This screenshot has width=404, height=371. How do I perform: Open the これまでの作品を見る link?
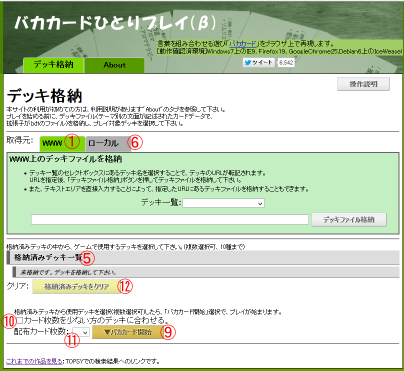(34, 361)
